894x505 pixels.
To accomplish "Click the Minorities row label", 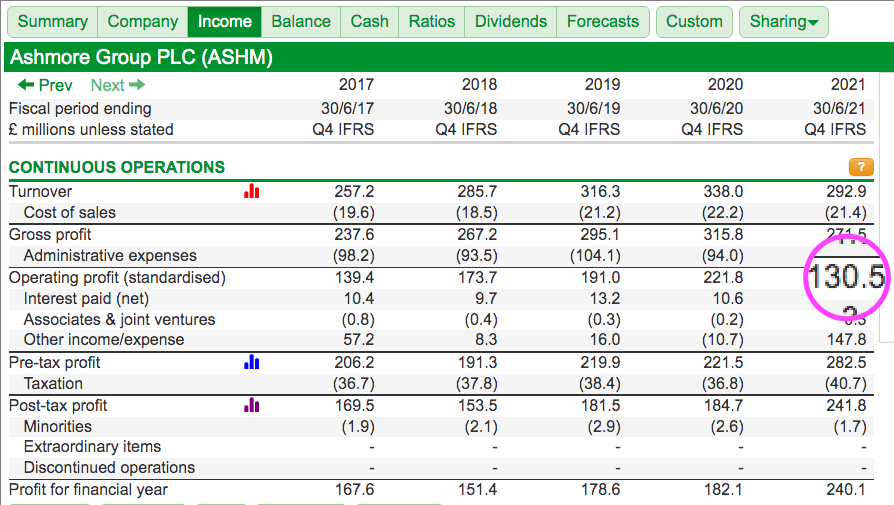I will [x=58, y=426].
